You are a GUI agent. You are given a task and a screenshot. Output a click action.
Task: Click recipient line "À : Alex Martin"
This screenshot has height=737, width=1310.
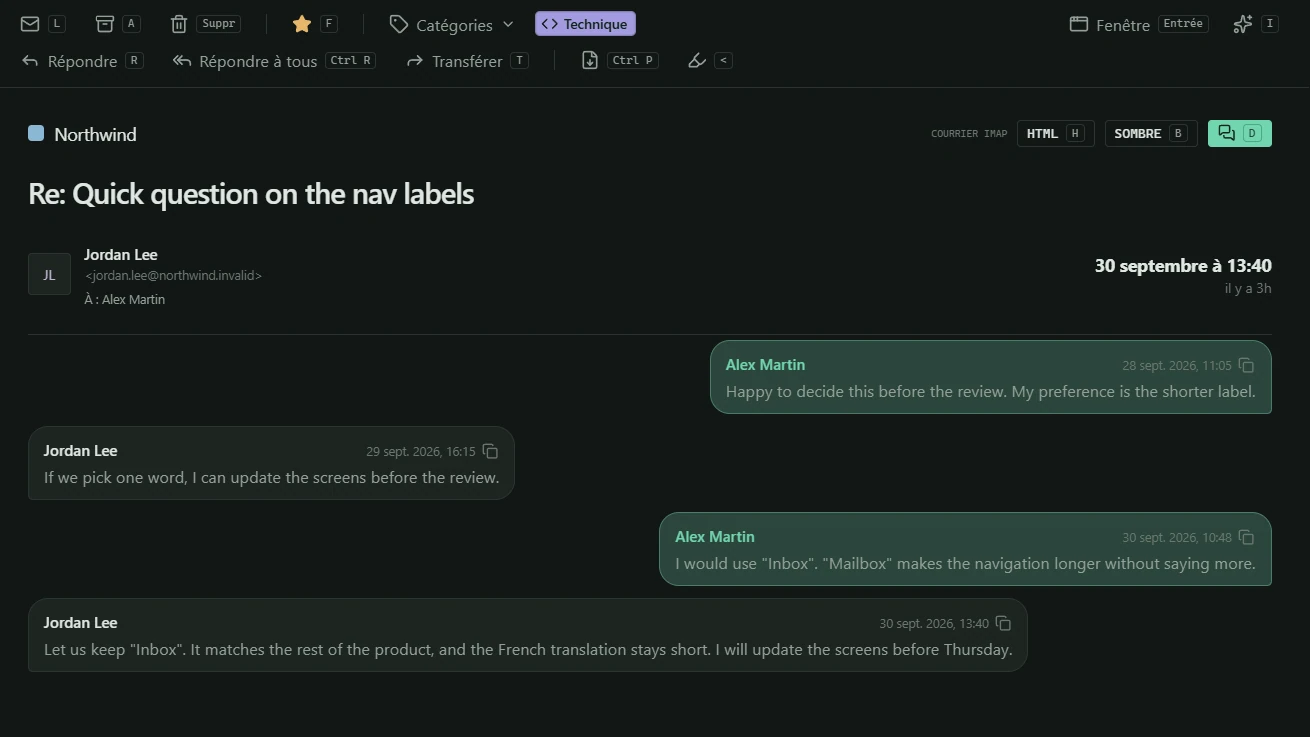(x=125, y=300)
